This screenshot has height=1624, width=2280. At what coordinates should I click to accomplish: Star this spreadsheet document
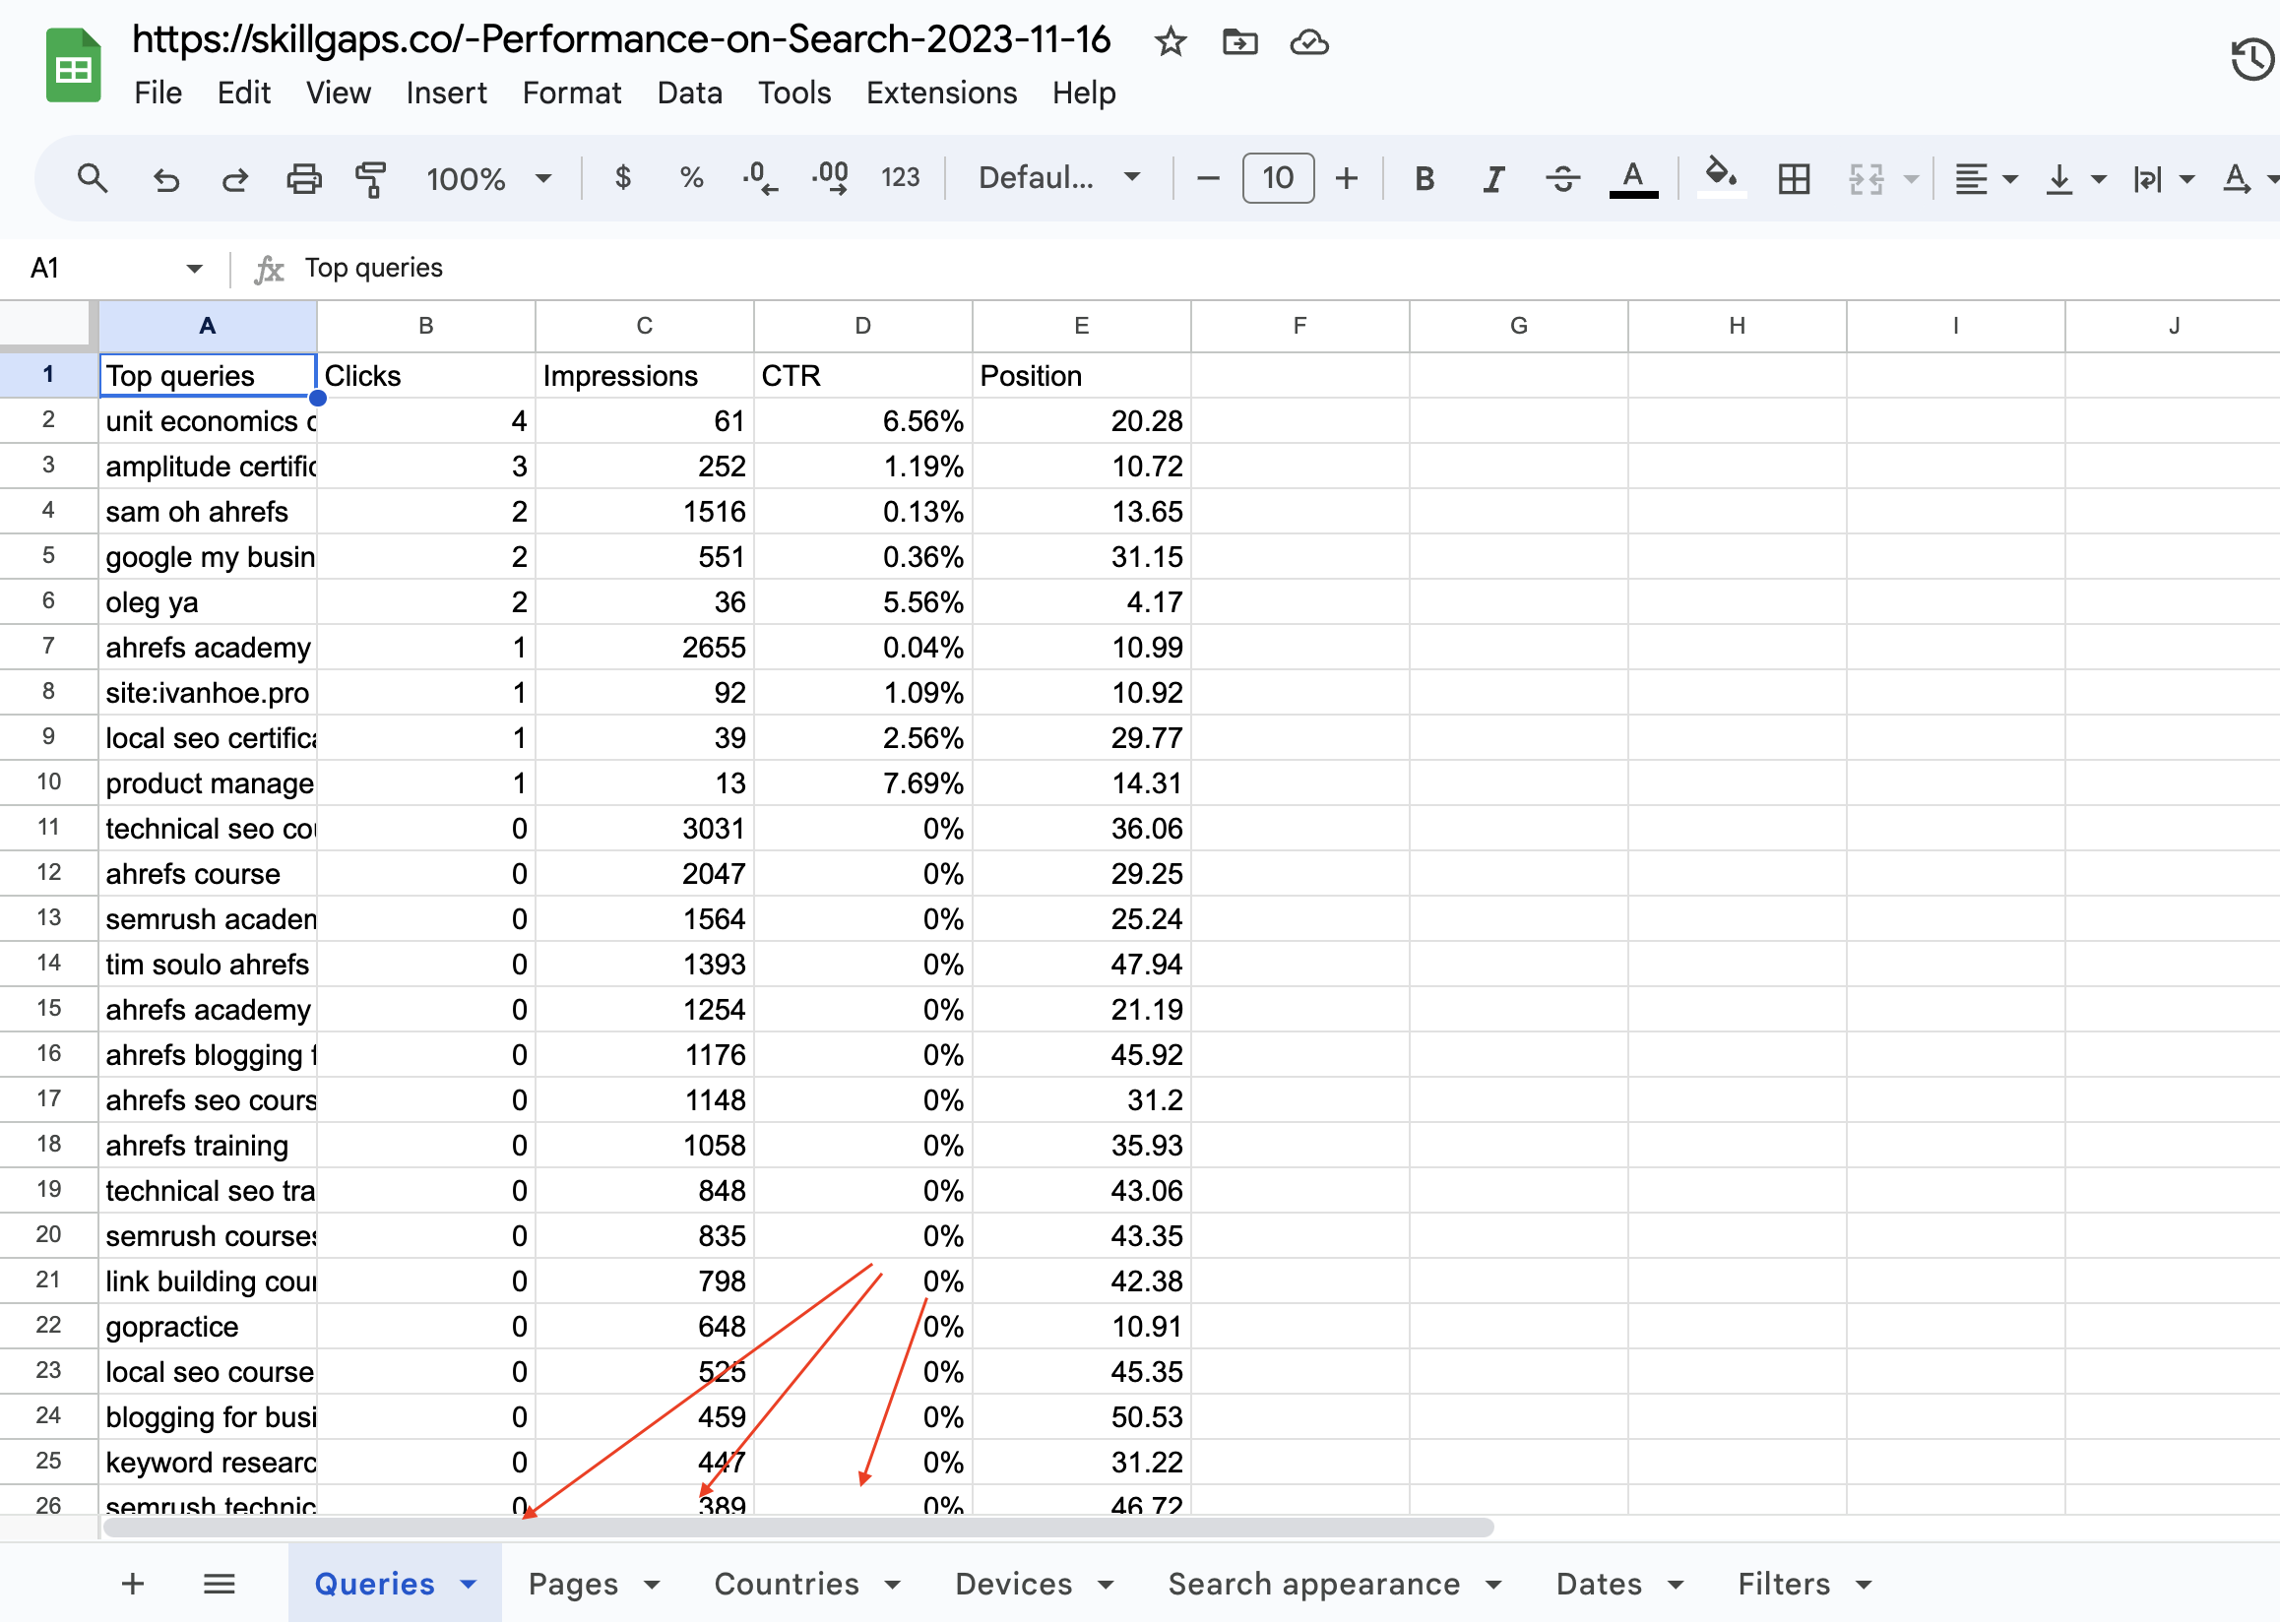pyautogui.click(x=1170, y=42)
